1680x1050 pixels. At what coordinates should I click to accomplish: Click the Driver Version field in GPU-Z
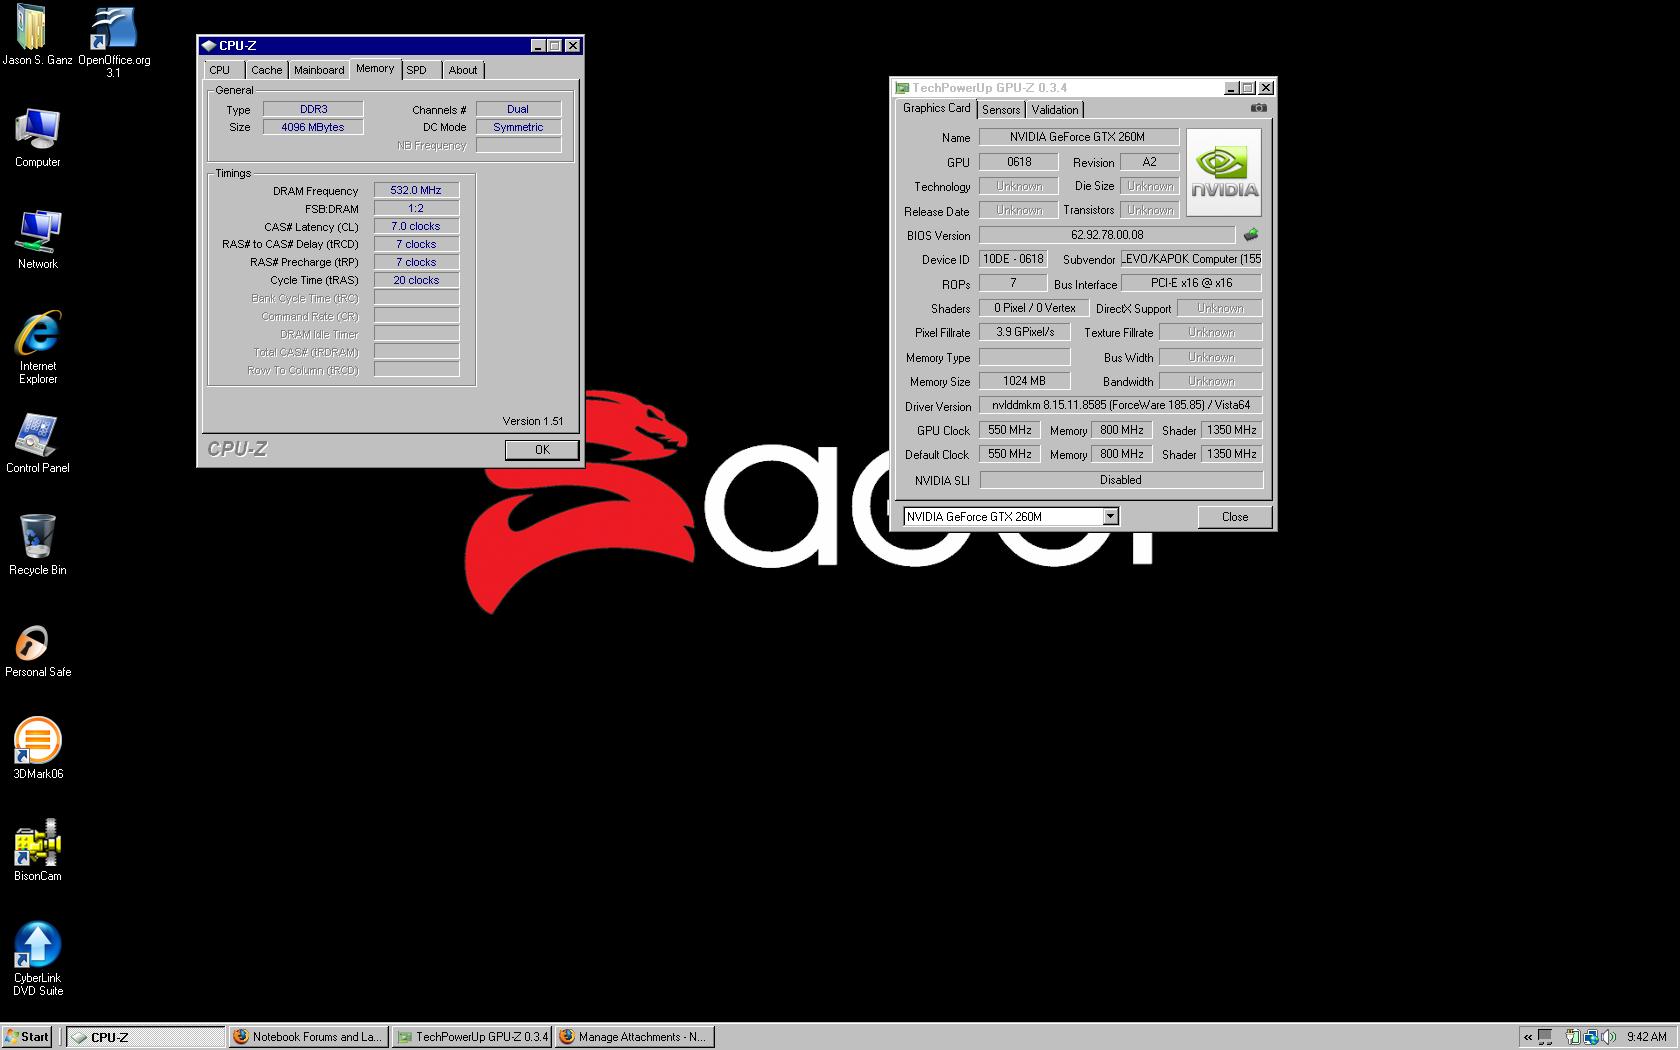tap(1121, 405)
